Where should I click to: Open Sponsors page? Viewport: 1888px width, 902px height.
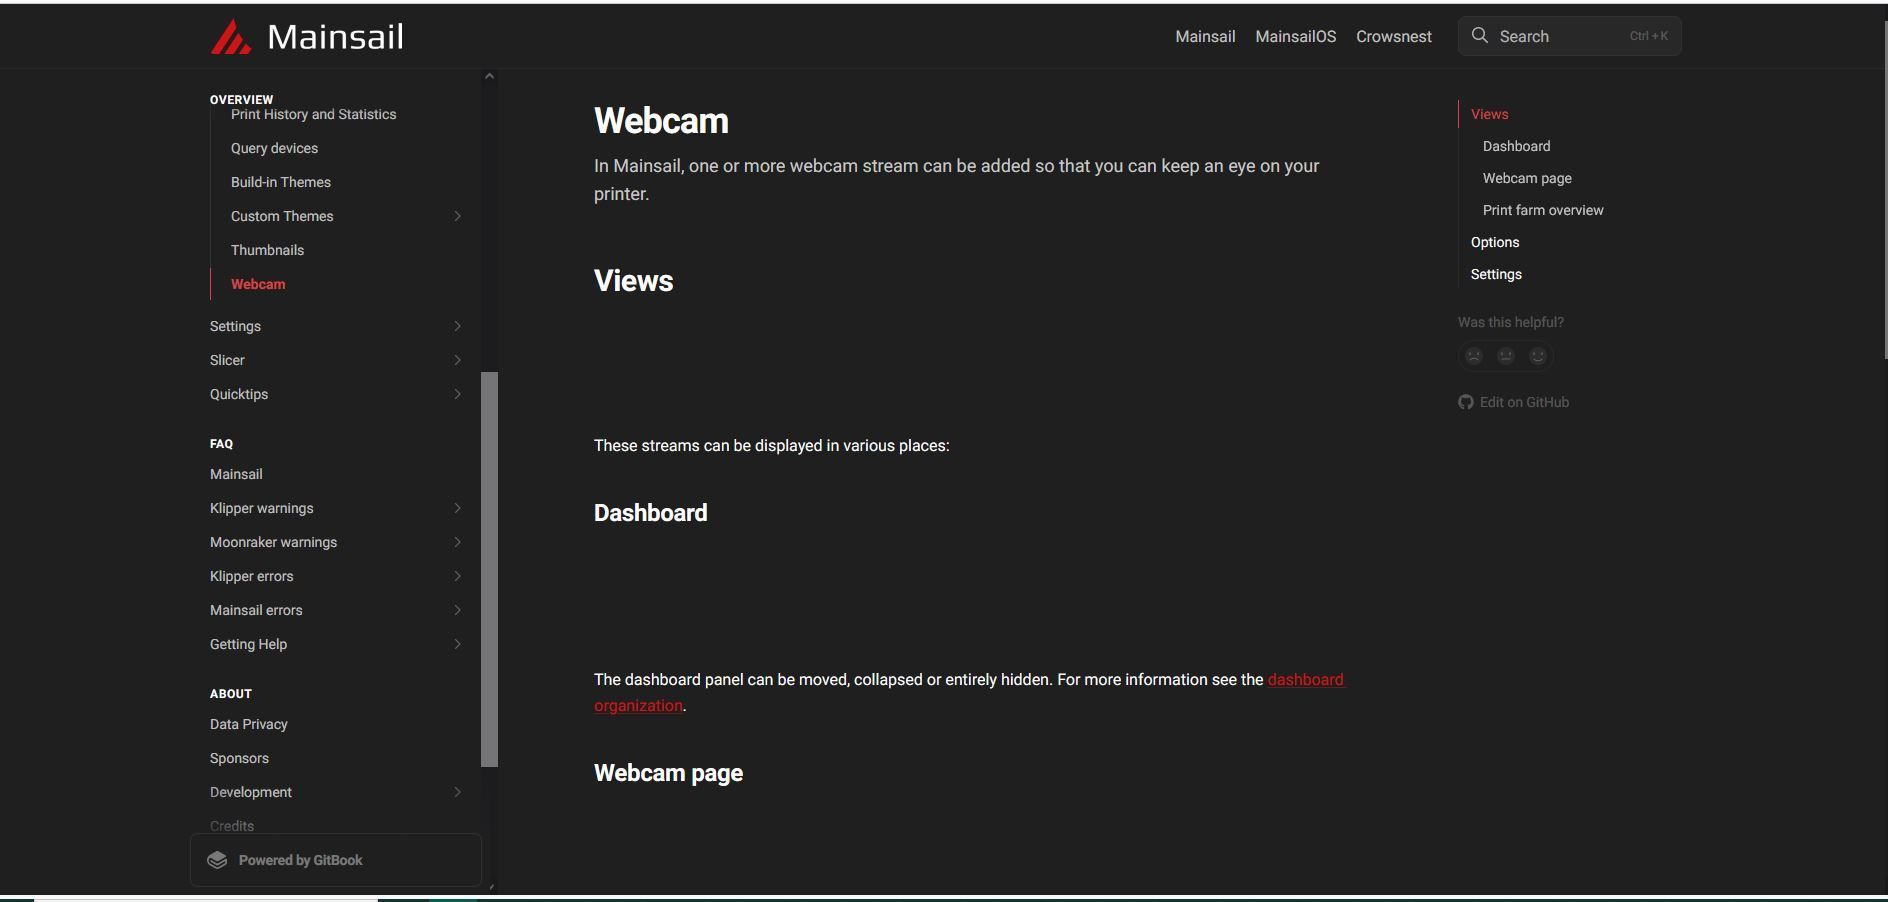coord(239,758)
